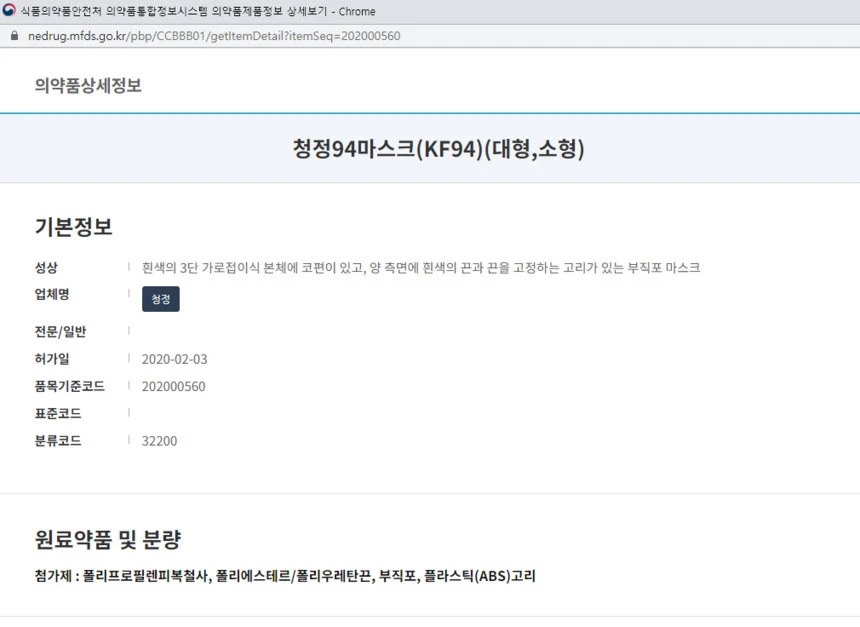The height and width of the screenshot is (627, 860).
Task: Click the item code value 202000560
Action: tap(174, 386)
